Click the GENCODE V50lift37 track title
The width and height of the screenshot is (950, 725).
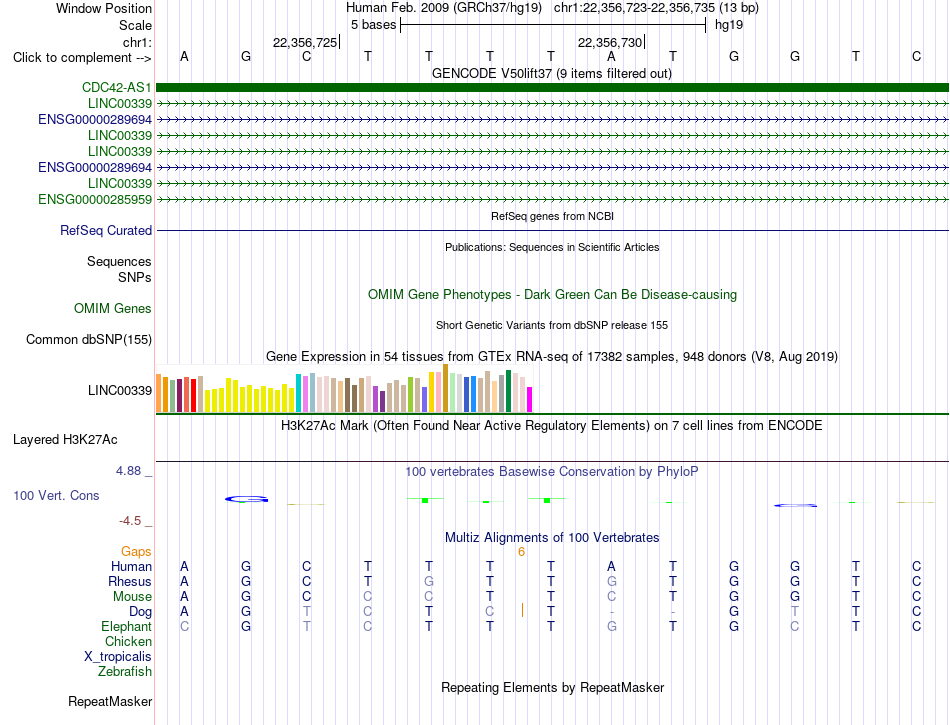coord(552,74)
